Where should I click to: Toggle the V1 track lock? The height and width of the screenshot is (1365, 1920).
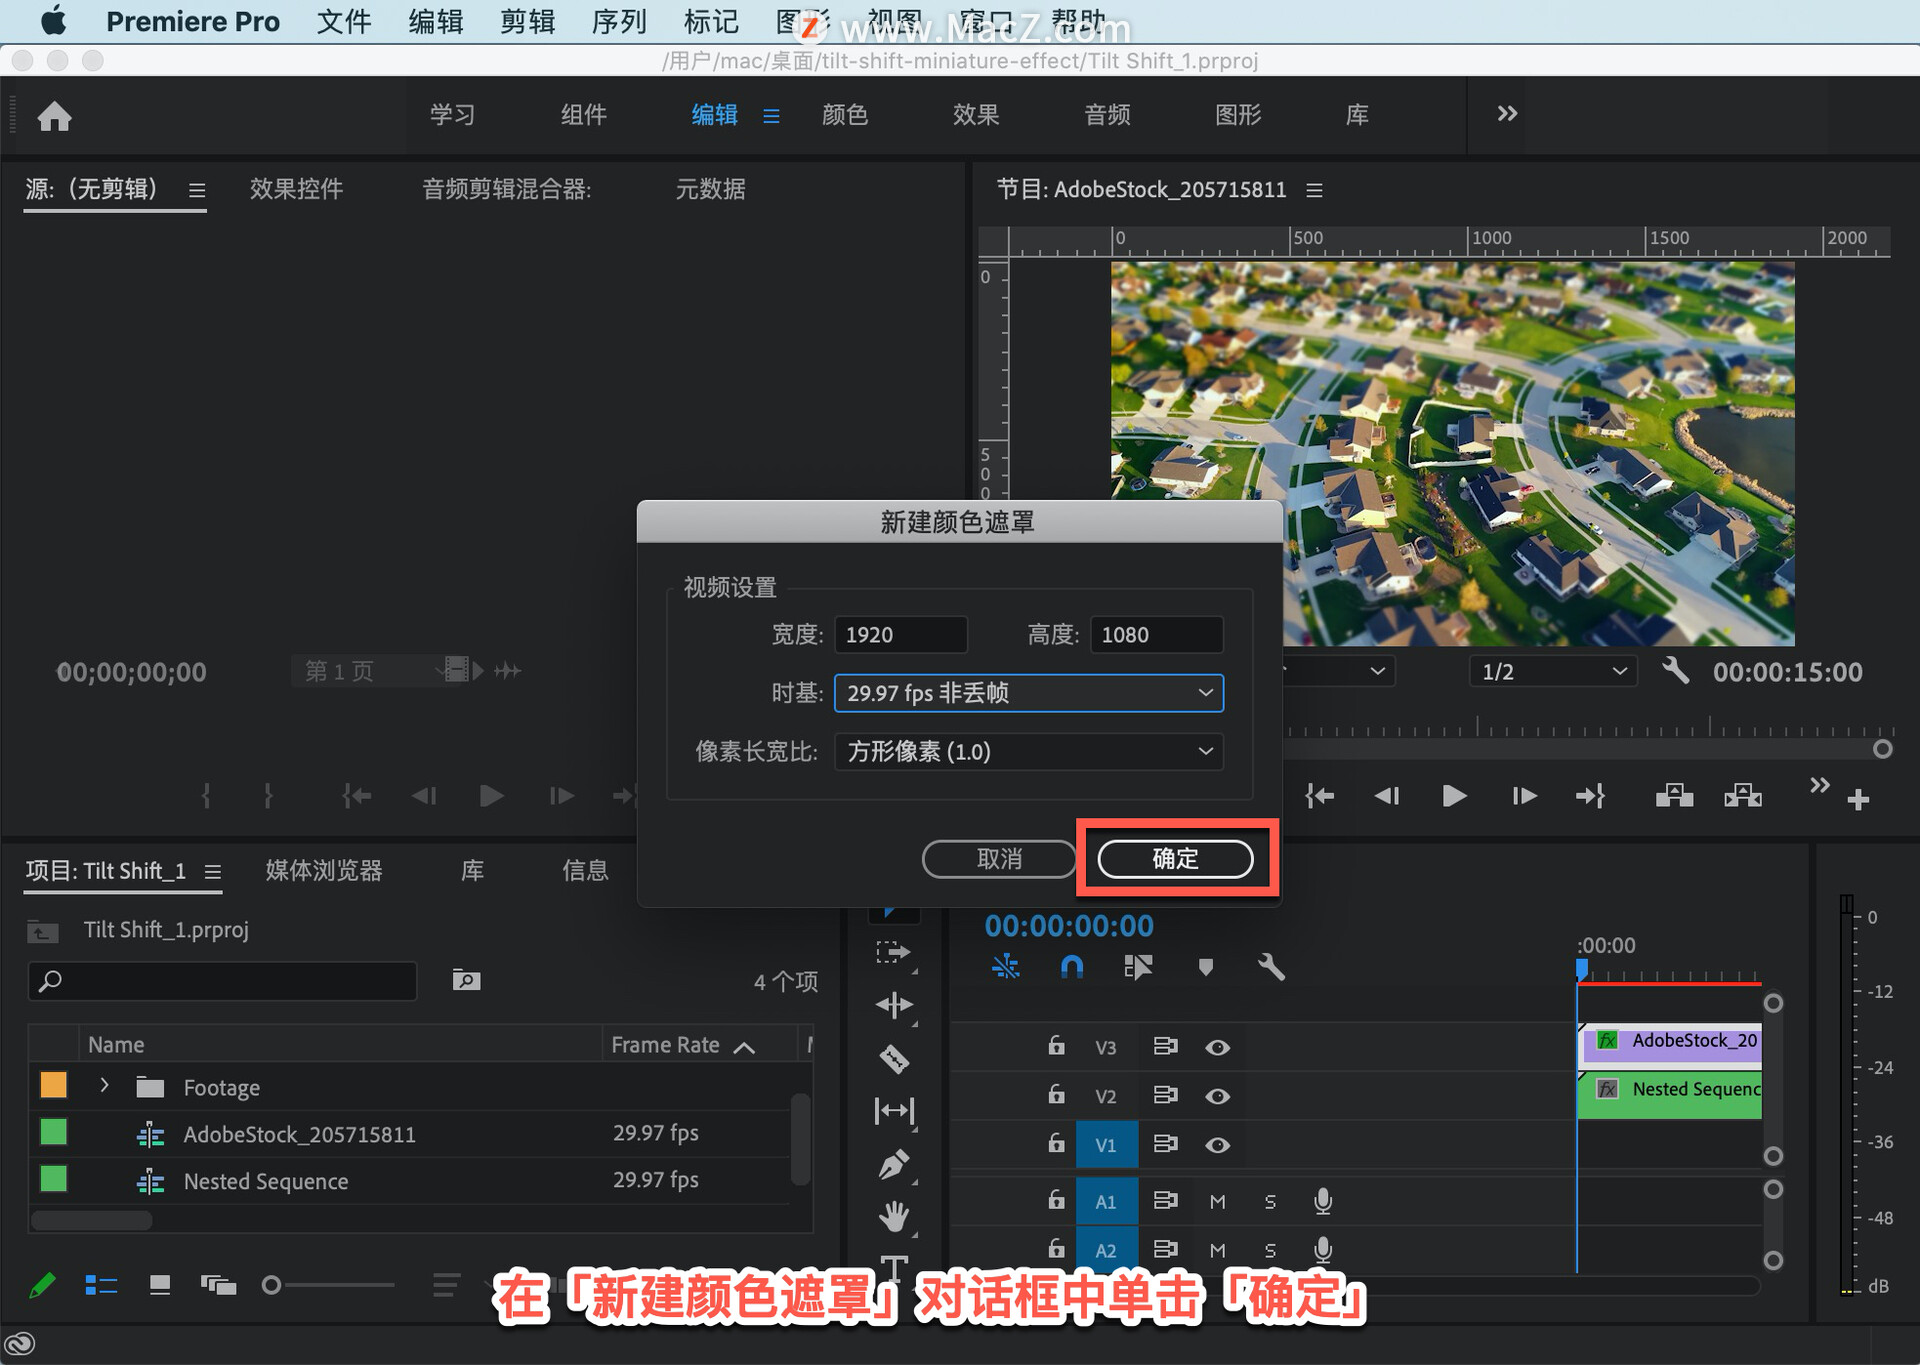coord(1056,1142)
